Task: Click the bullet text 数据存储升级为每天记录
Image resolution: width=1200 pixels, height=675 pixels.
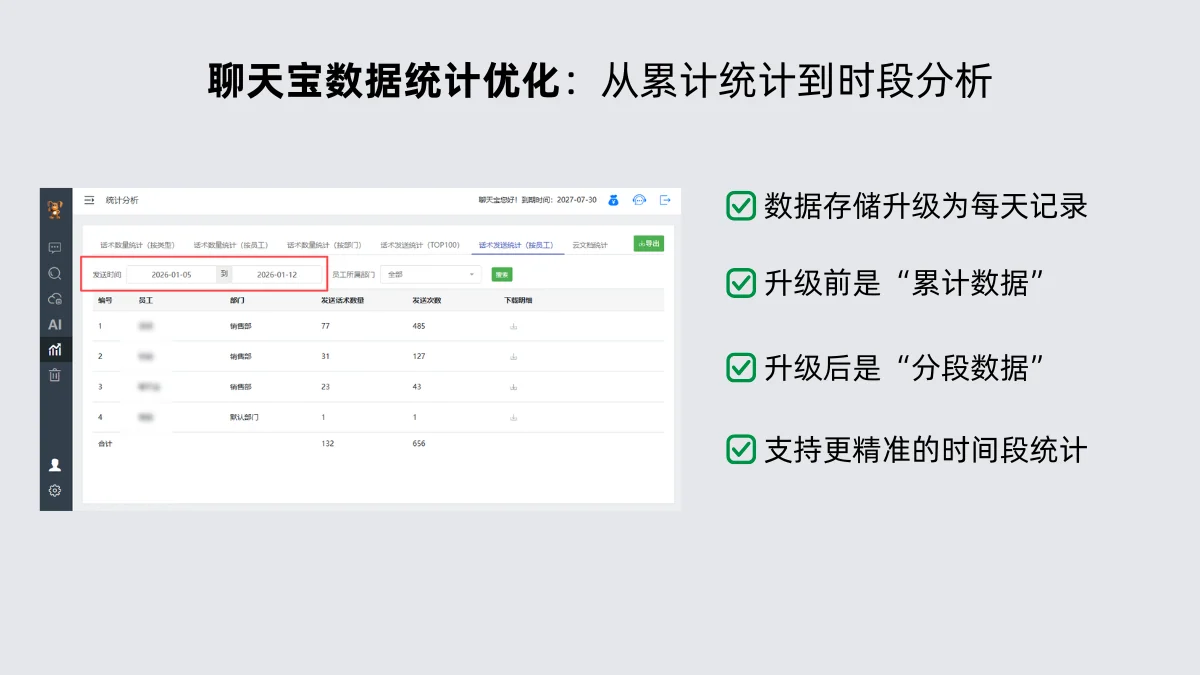Action: point(926,206)
